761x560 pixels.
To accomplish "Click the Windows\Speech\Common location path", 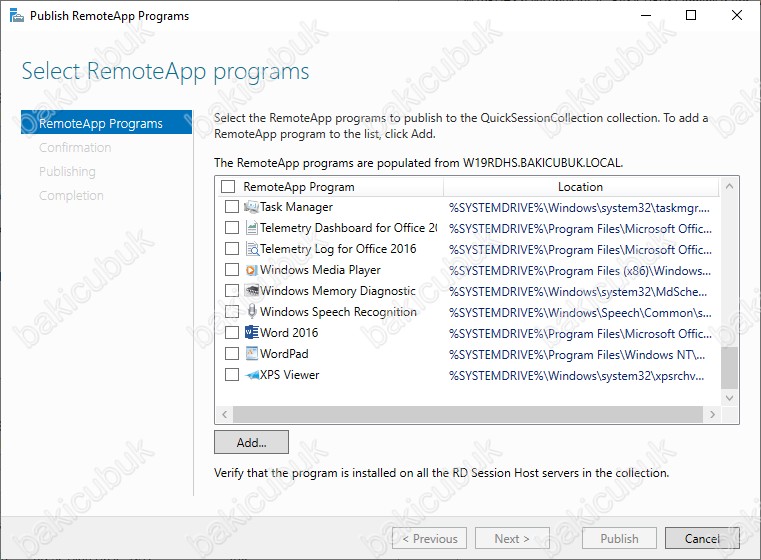I will tap(580, 313).
